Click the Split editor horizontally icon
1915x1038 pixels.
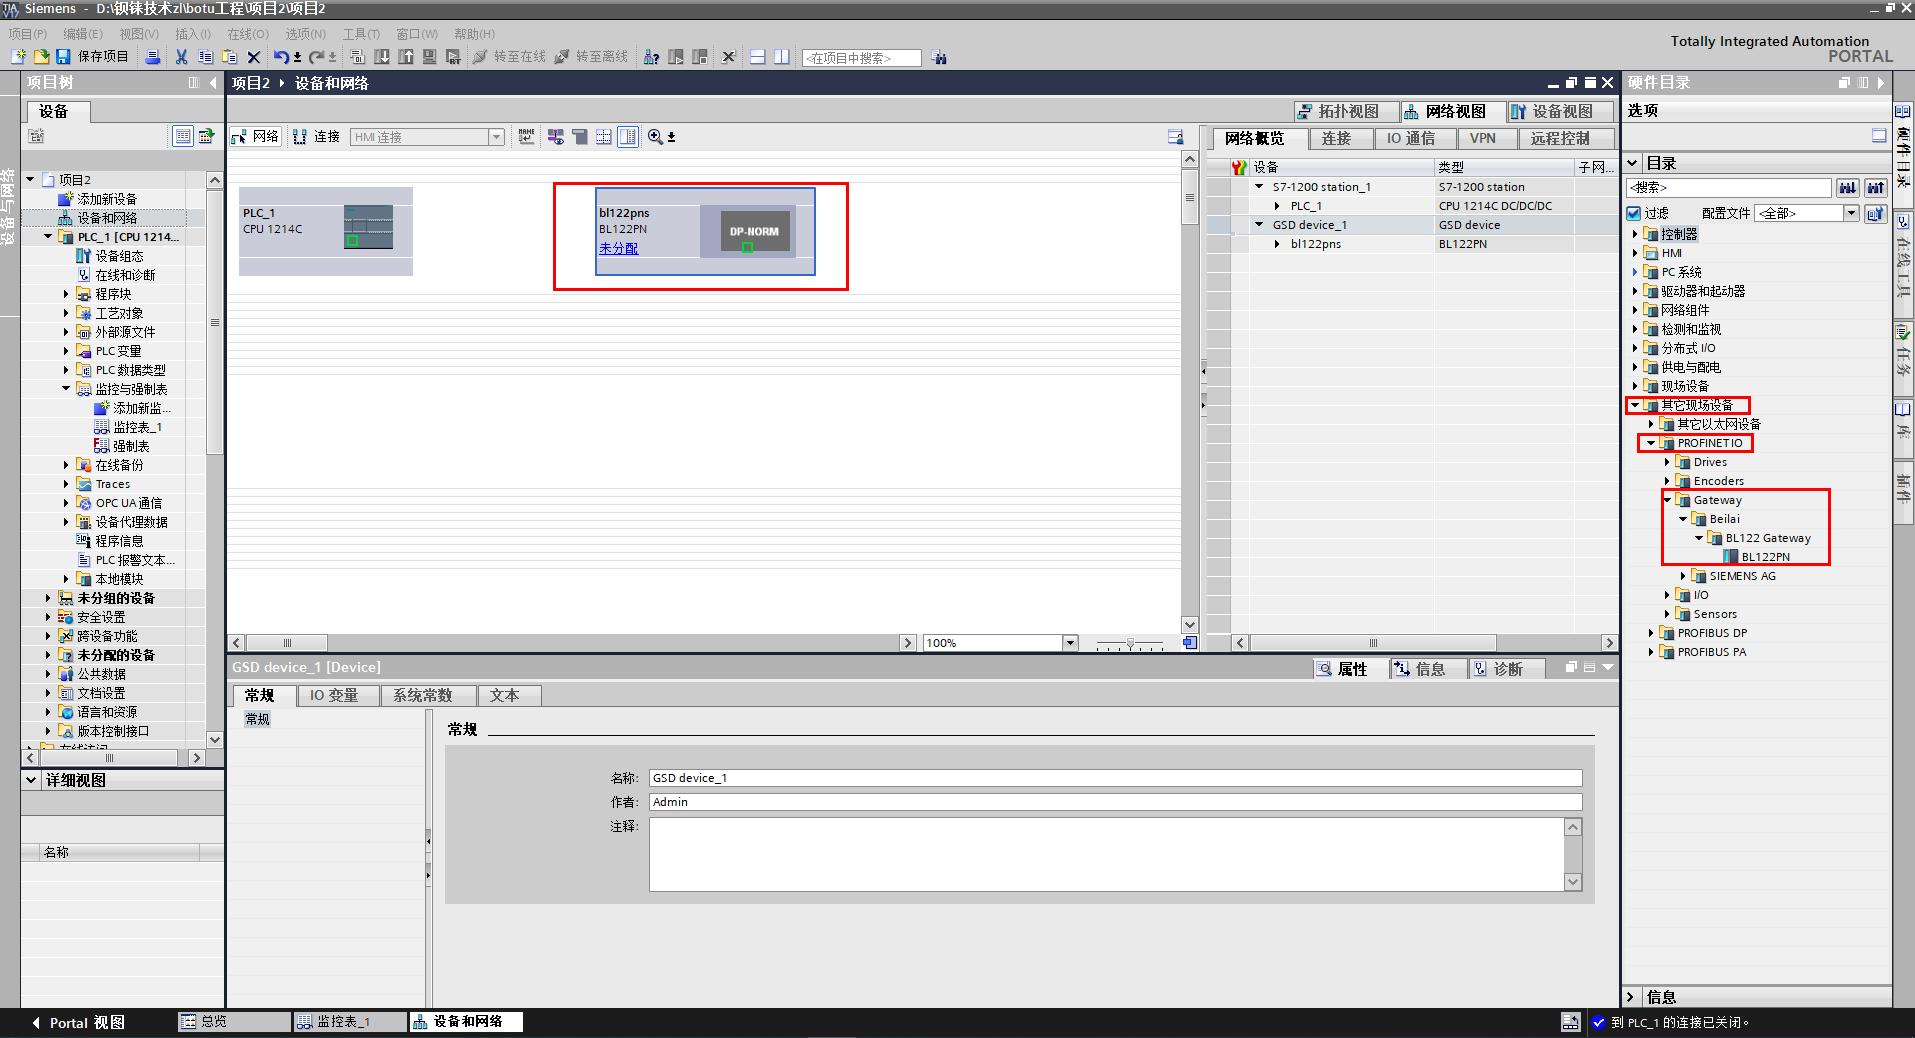[x=758, y=57]
